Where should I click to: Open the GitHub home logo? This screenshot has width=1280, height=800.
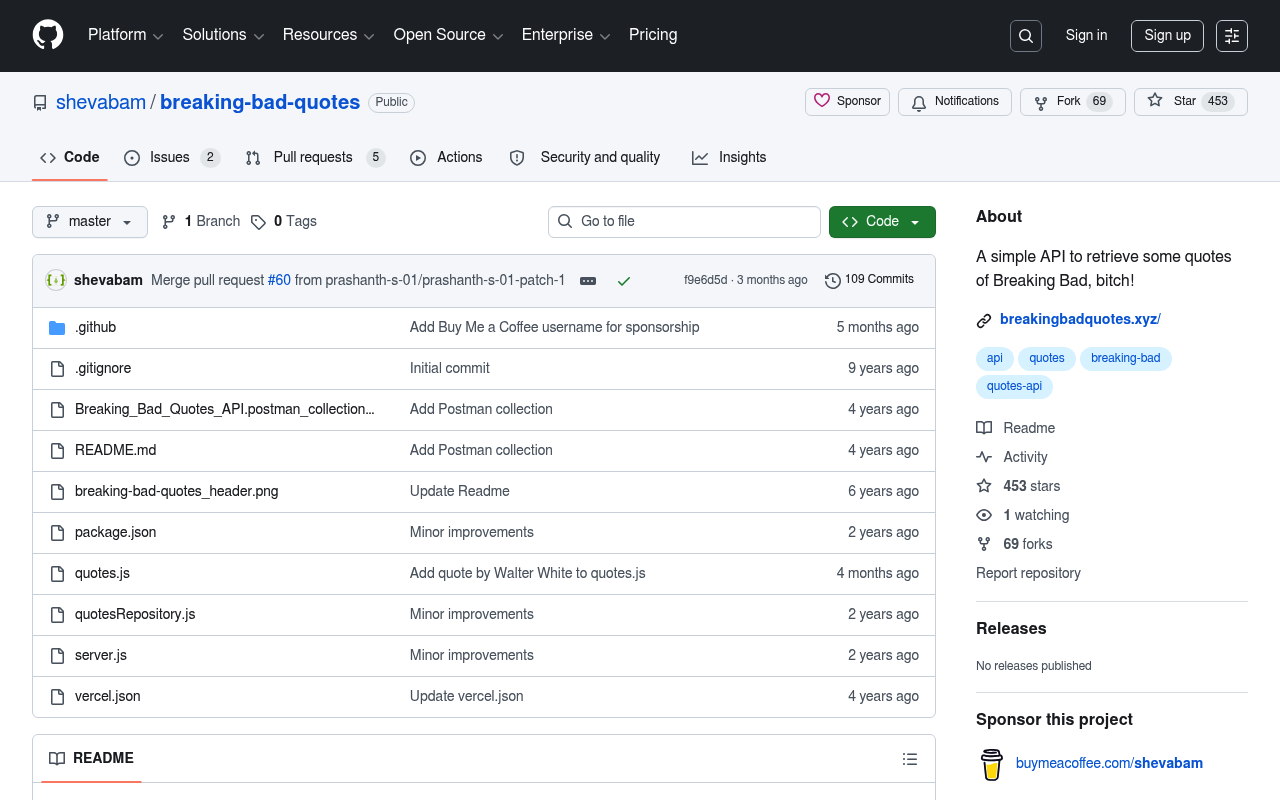48,35
